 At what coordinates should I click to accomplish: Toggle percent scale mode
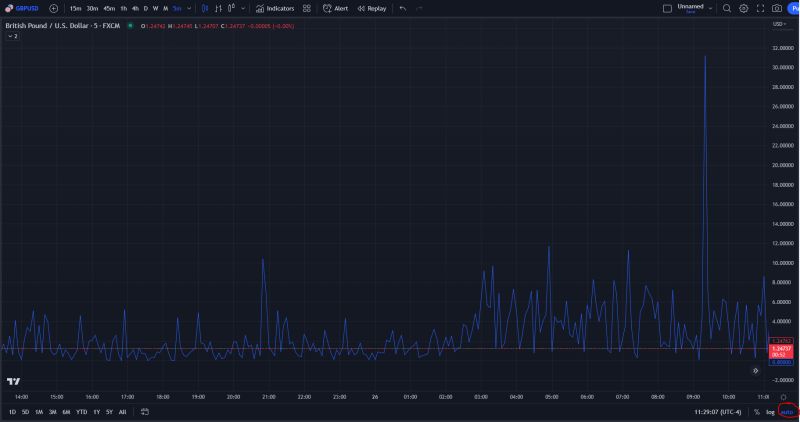757,412
